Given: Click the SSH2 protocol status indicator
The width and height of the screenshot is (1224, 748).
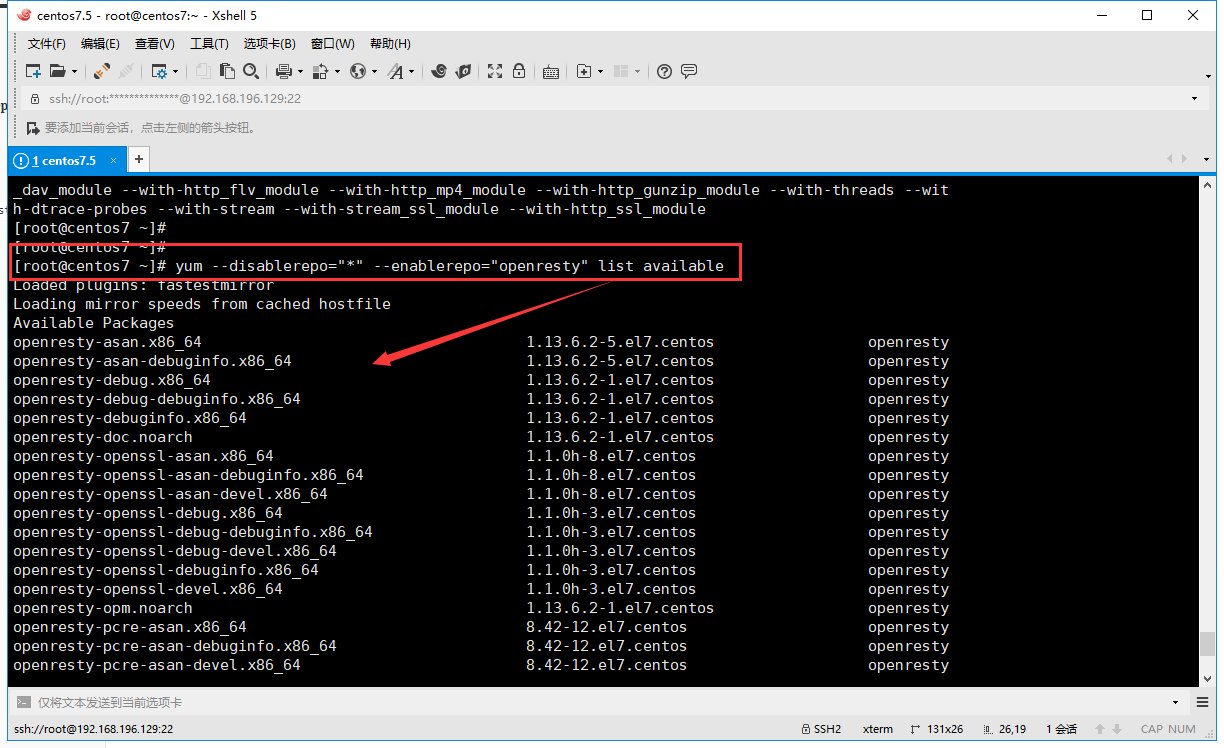Looking at the screenshot, I should click(822, 729).
